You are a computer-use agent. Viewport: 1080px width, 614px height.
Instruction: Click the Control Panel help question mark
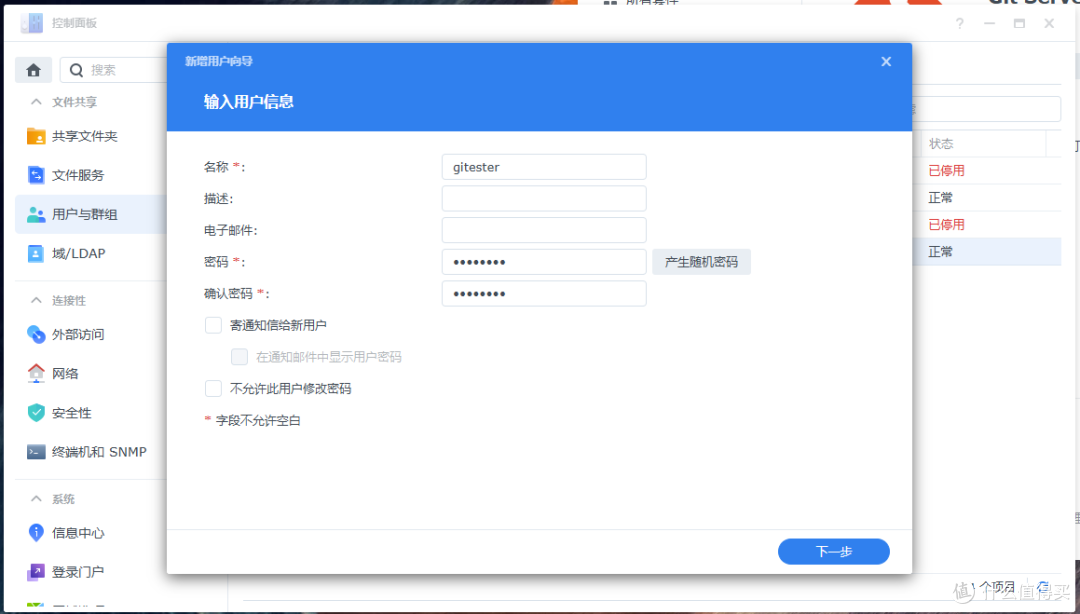[959, 23]
